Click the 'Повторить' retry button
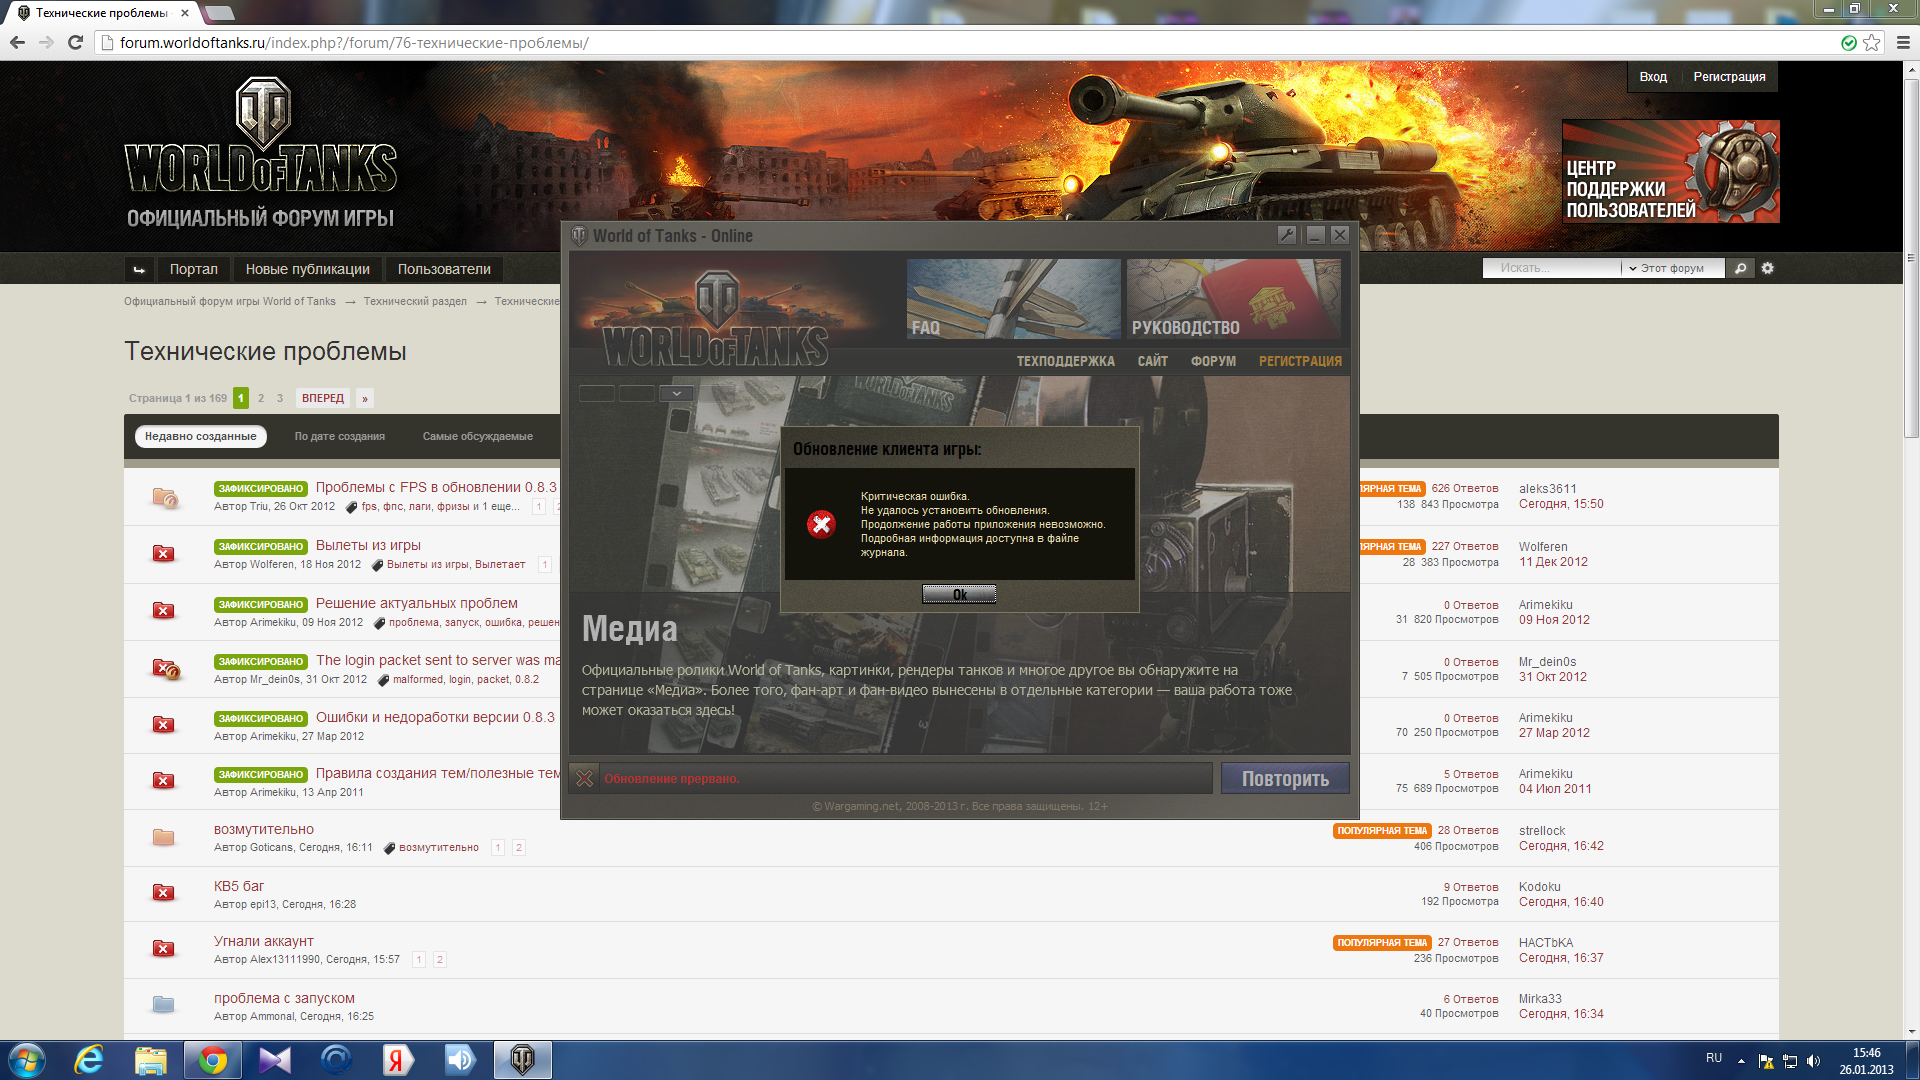The image size is (1920, 1080). tap(1285, 779)
